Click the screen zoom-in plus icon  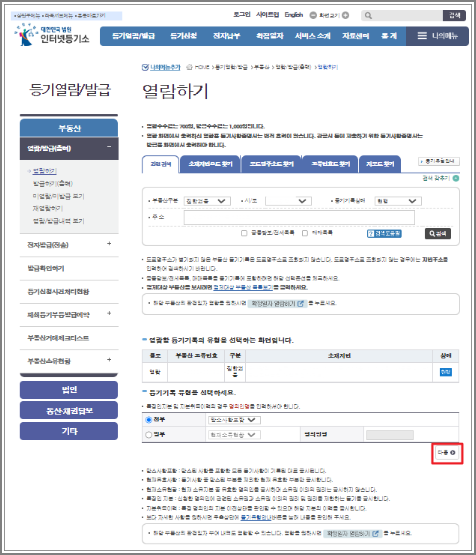tap(346, 15)
